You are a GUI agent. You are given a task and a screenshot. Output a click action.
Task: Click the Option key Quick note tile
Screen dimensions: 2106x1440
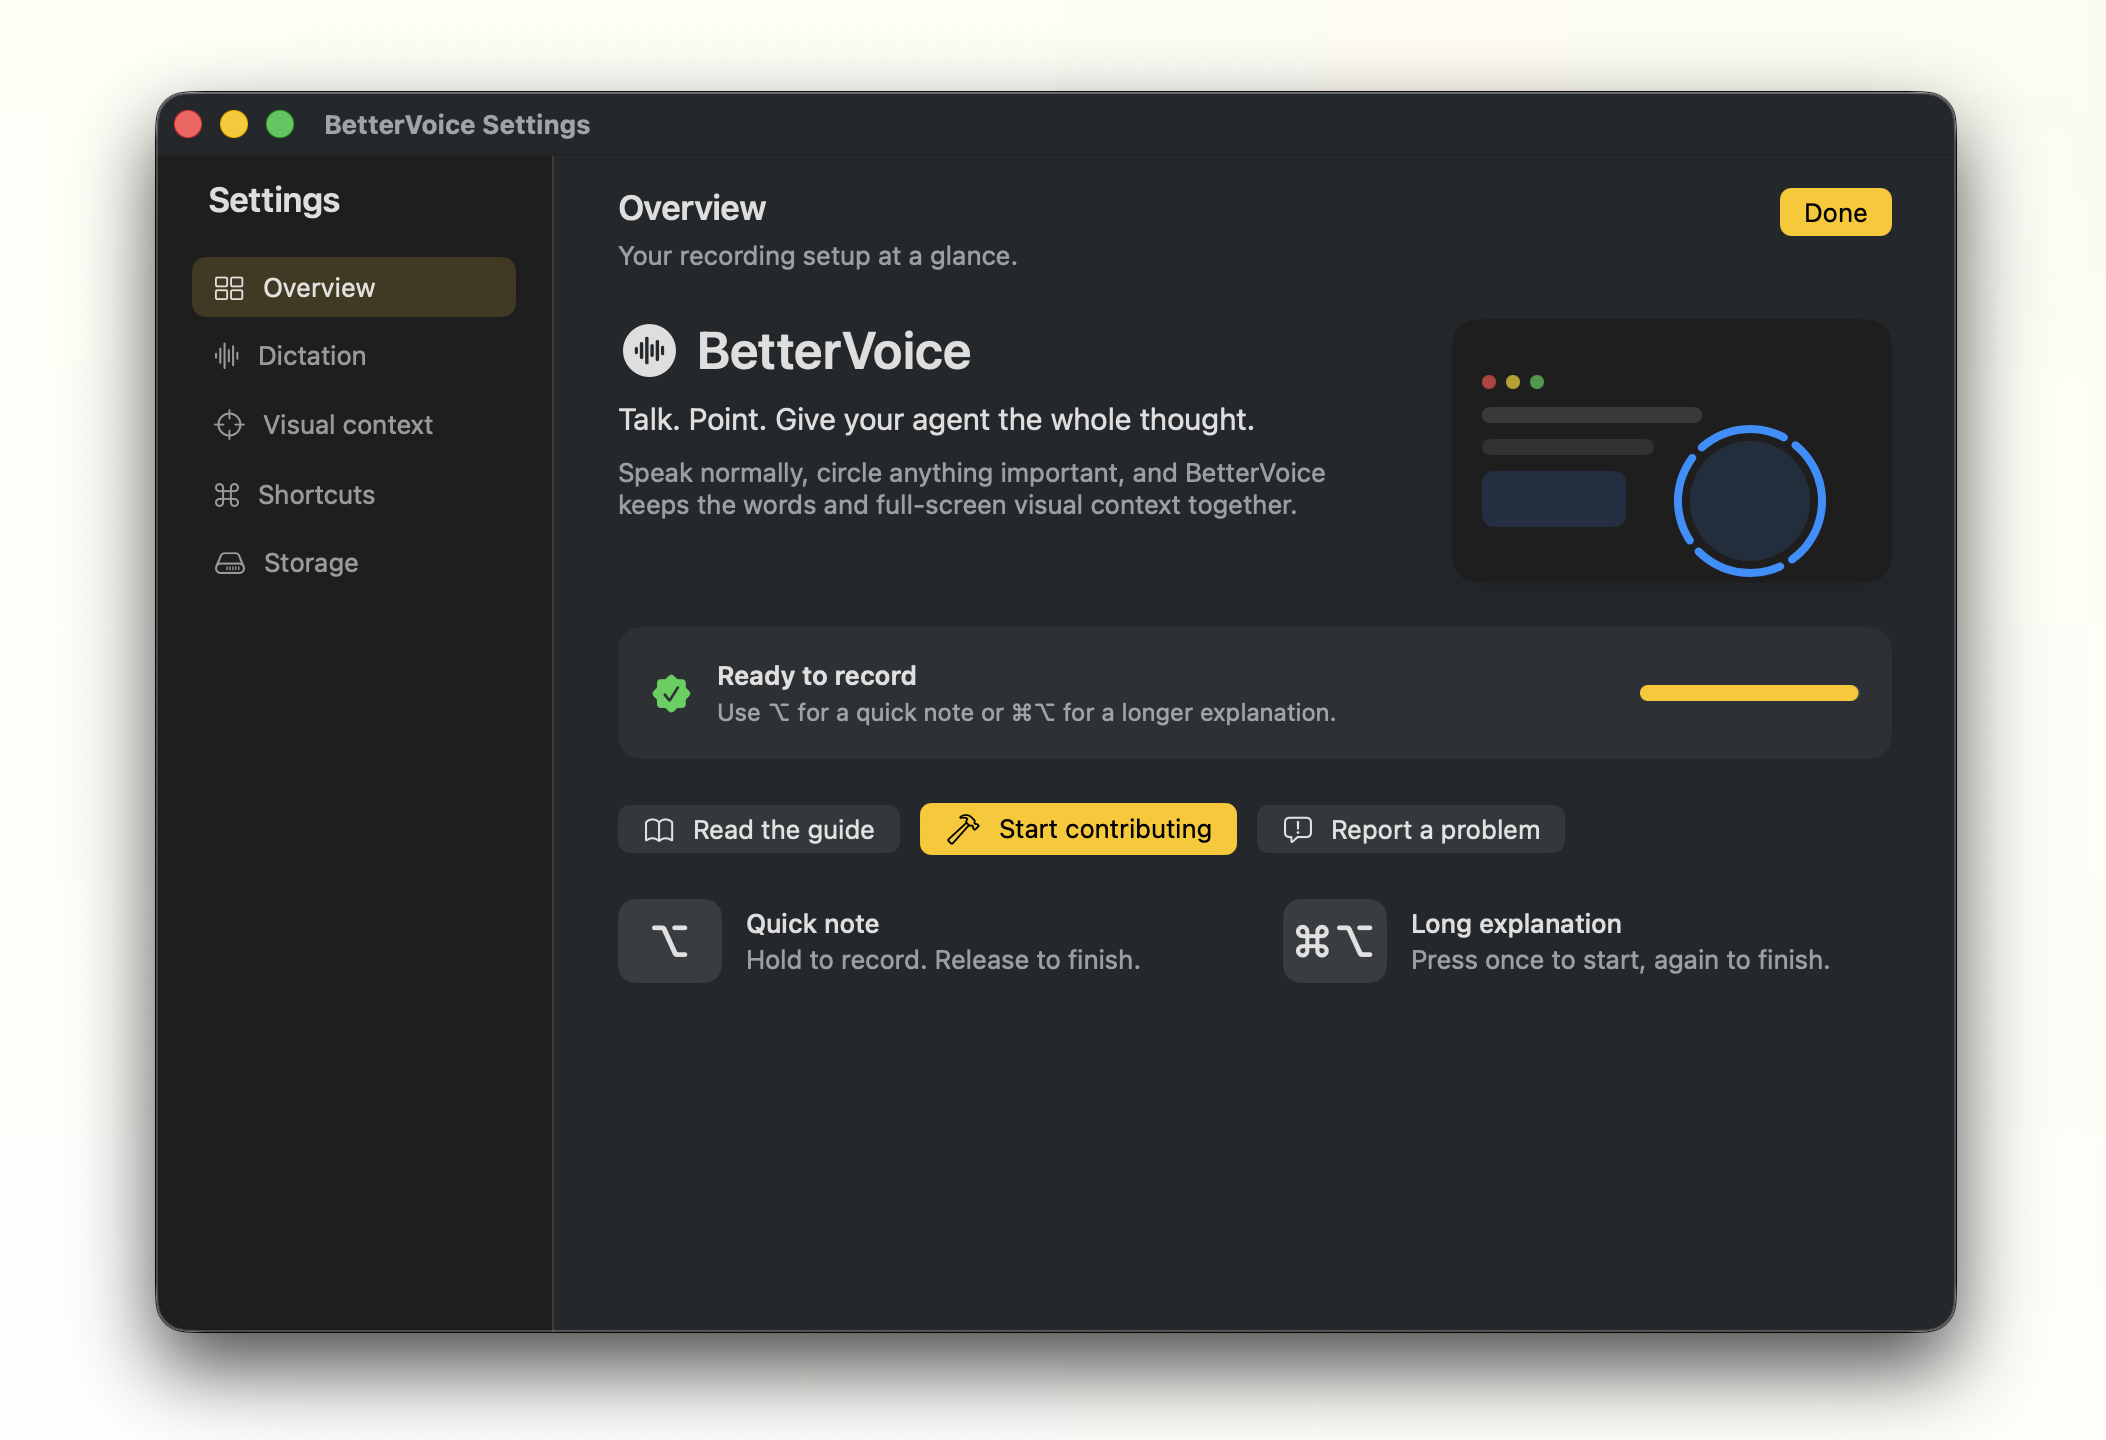pyautogui.click(x=670, y=941)
